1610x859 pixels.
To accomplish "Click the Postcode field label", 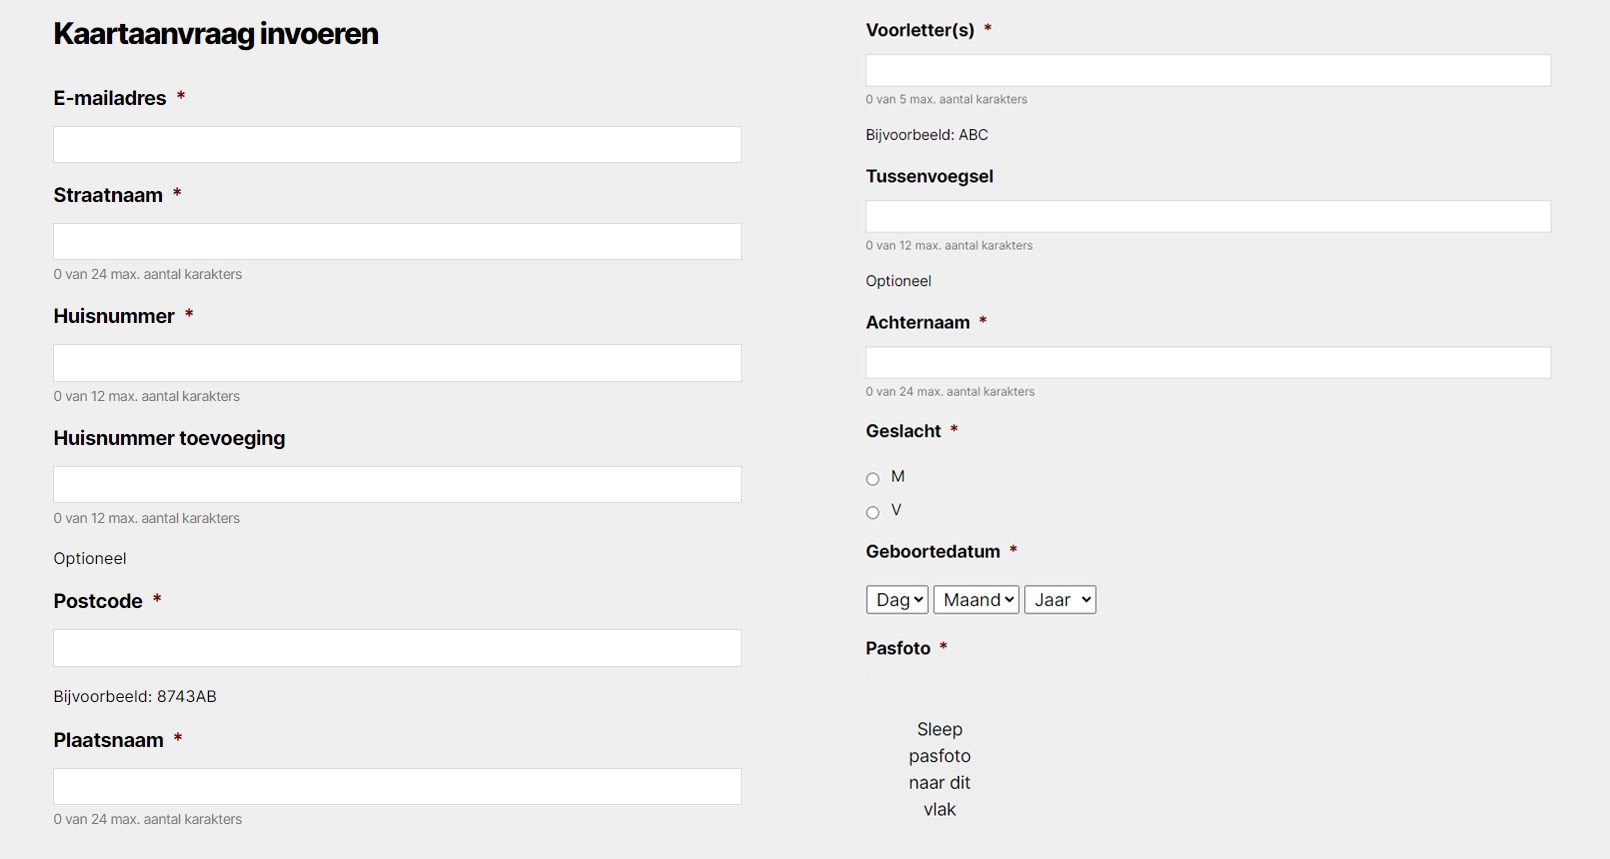I will (98, 601).
